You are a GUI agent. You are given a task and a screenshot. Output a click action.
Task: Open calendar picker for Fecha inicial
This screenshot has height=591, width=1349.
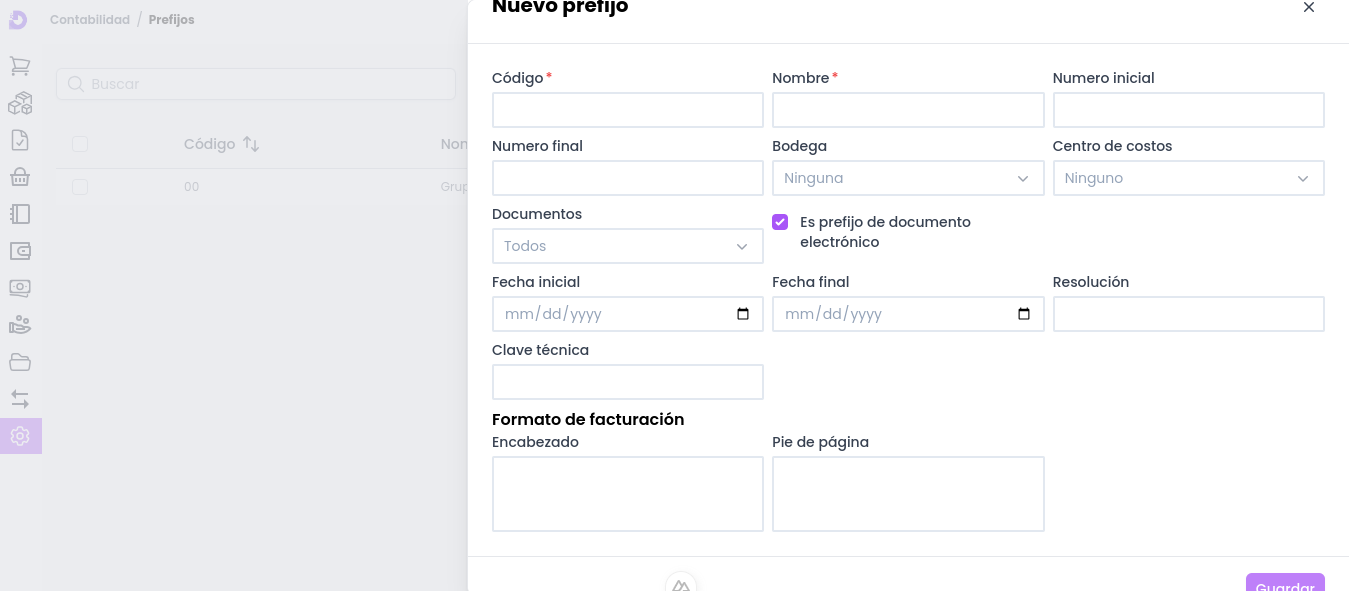[x=743, y=314]
